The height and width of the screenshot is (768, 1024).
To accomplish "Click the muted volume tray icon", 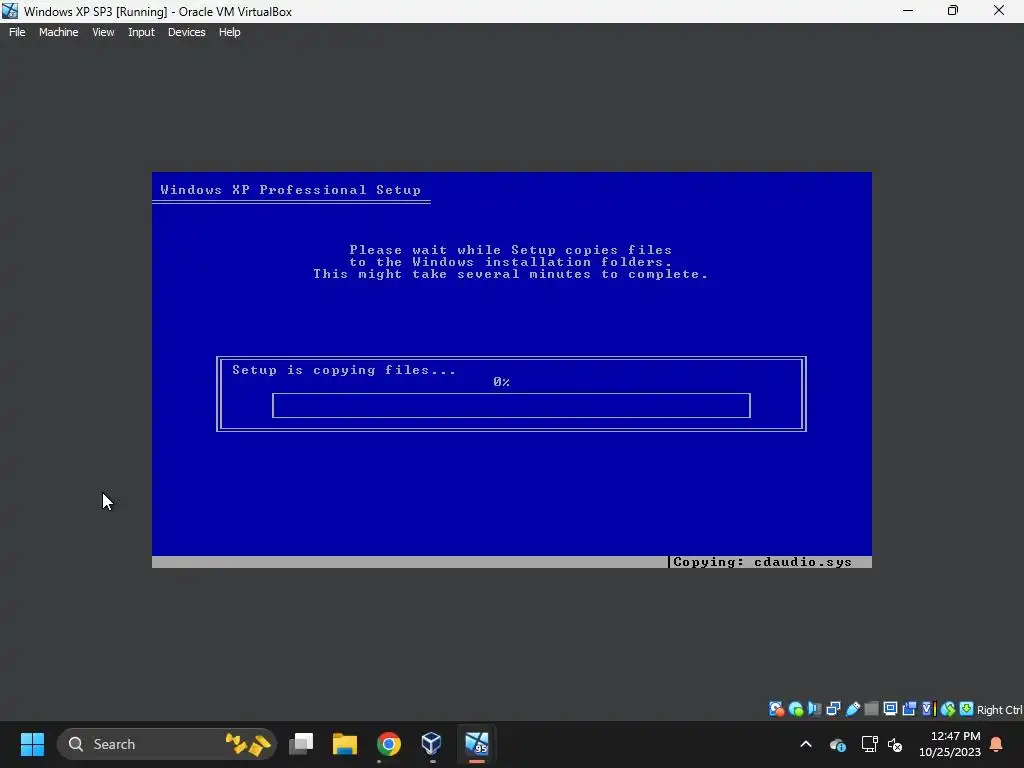I will [895, 744].
